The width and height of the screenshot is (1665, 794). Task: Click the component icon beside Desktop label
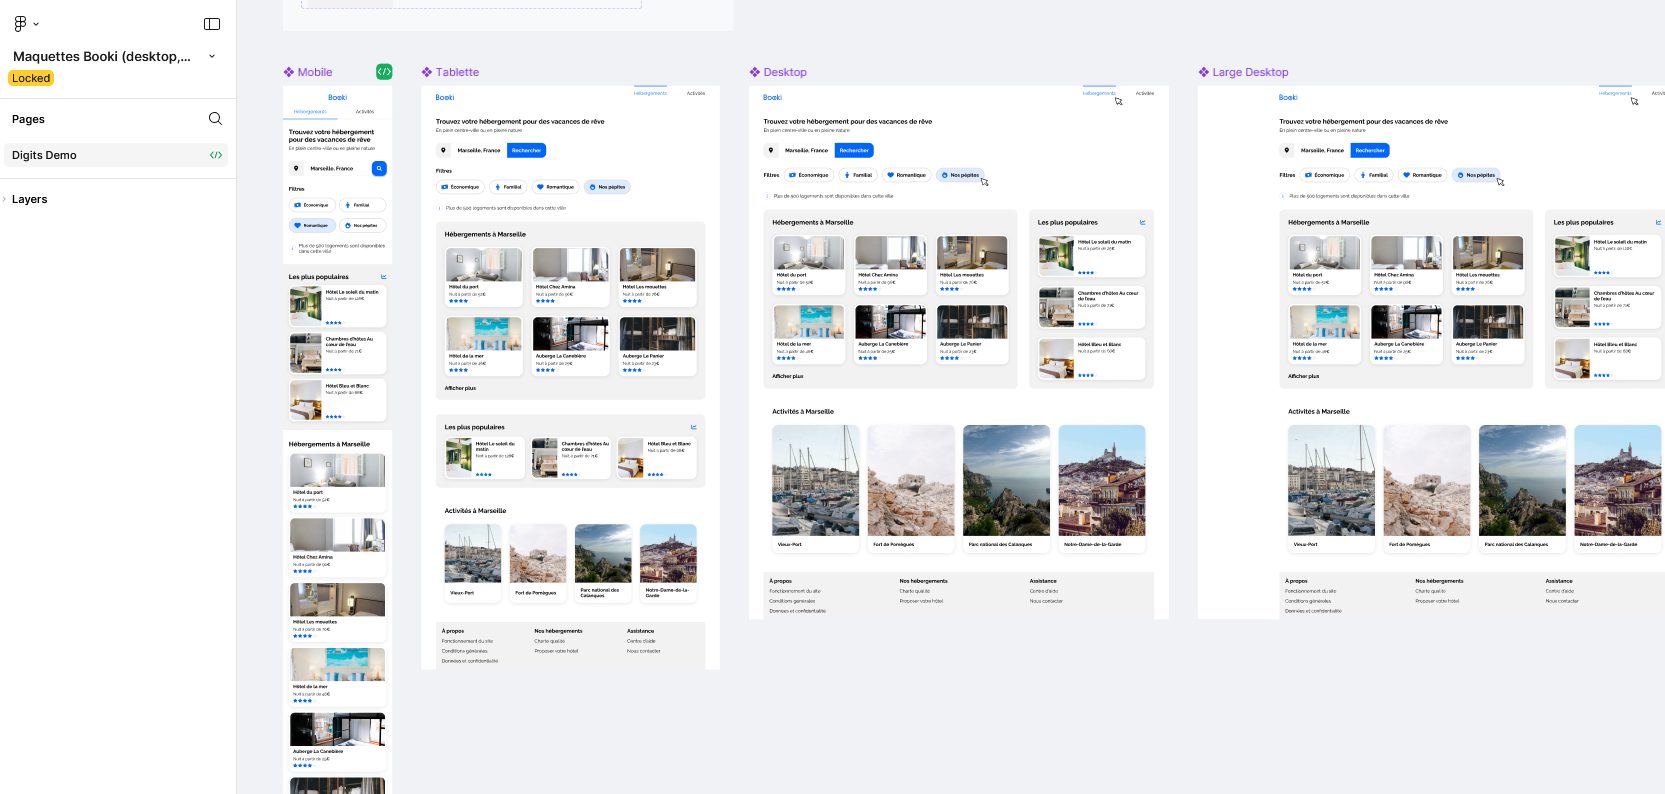[755, 72]
